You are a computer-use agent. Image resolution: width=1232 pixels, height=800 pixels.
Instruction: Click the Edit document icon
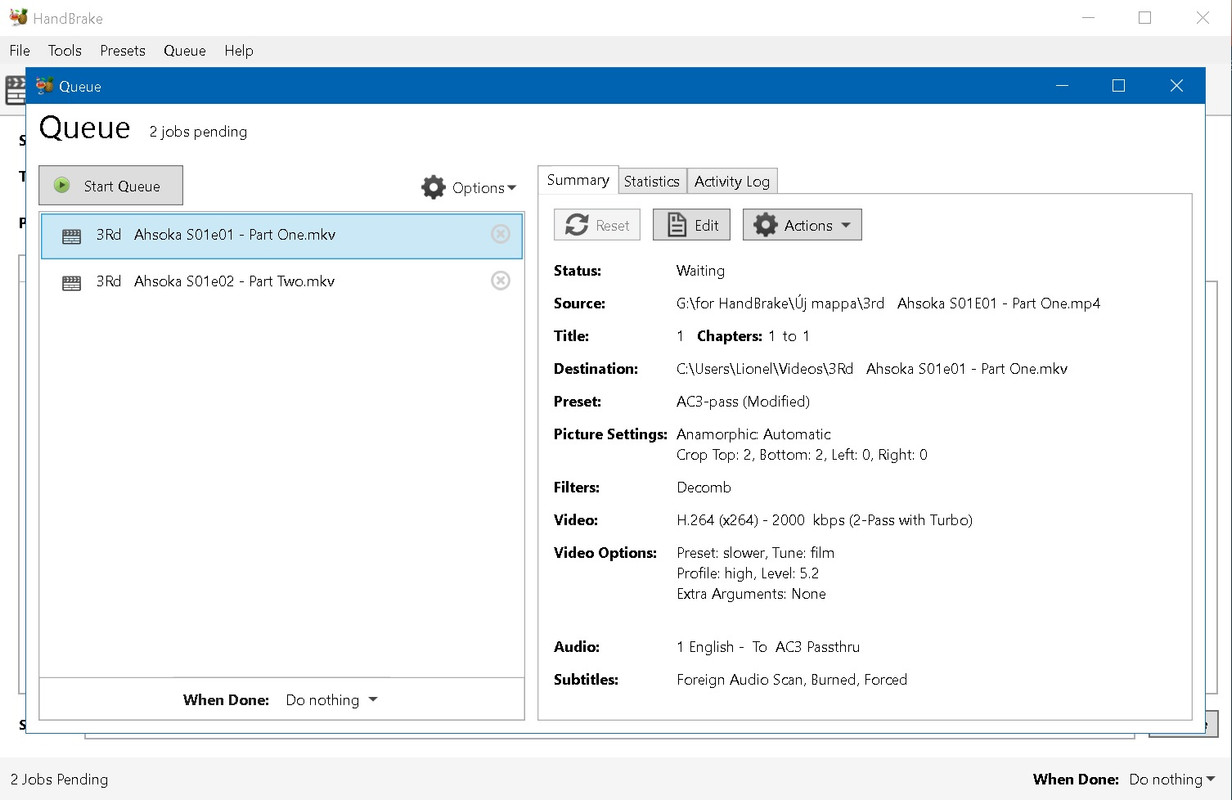677,225
